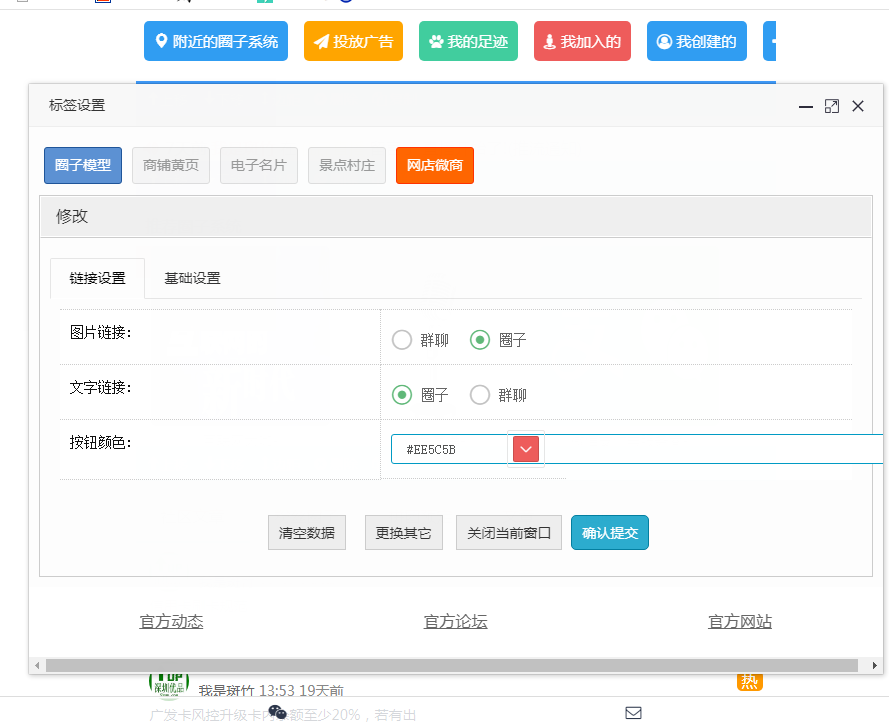Open 附近的圈子系统 location button
This screenshot has width=889, height=722.
point(215,42)
